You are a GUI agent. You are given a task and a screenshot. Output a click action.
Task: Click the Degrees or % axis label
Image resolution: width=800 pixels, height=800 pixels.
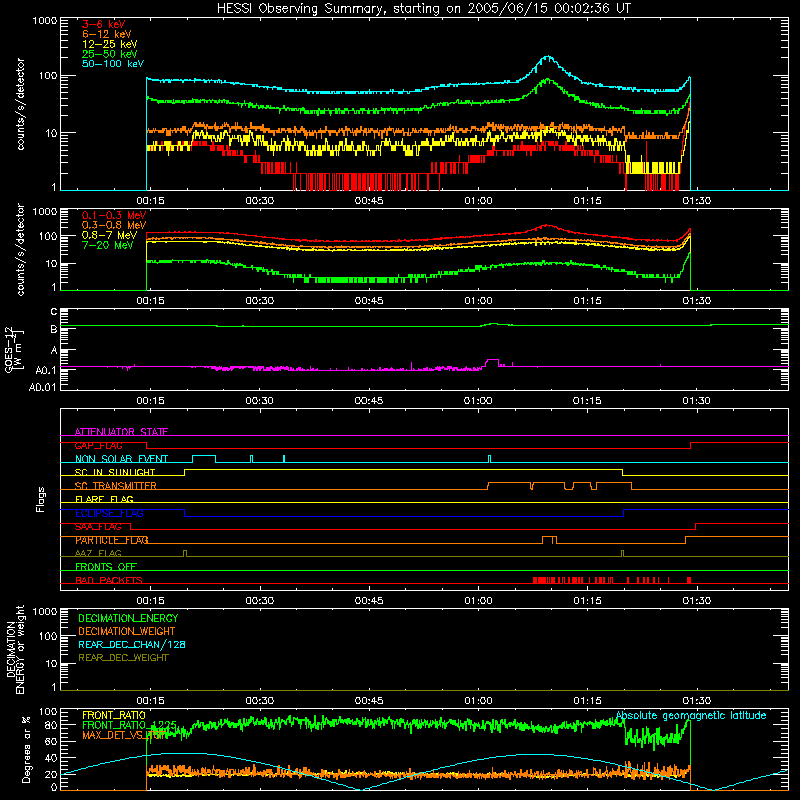pos(26,749)
